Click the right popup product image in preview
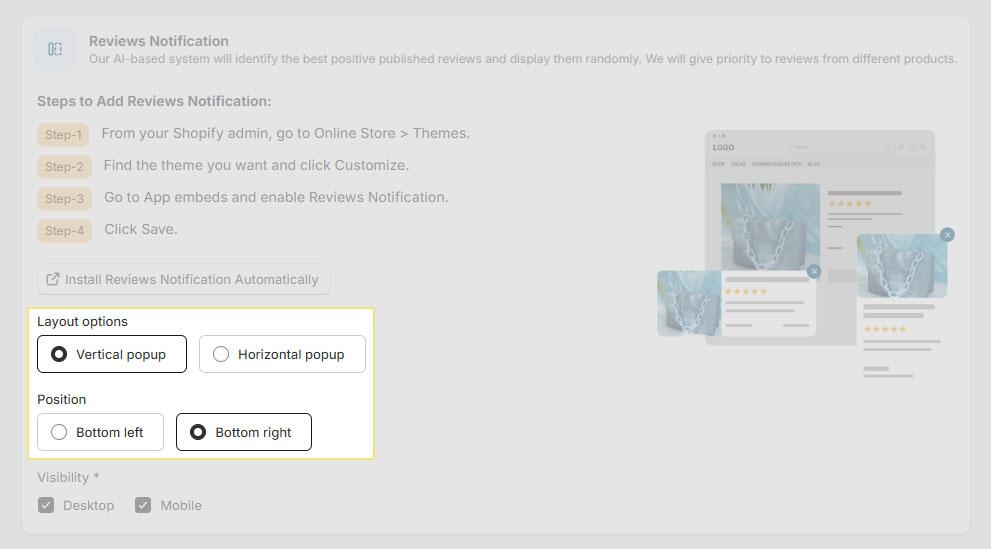991x549 pixels. [902, 266]
